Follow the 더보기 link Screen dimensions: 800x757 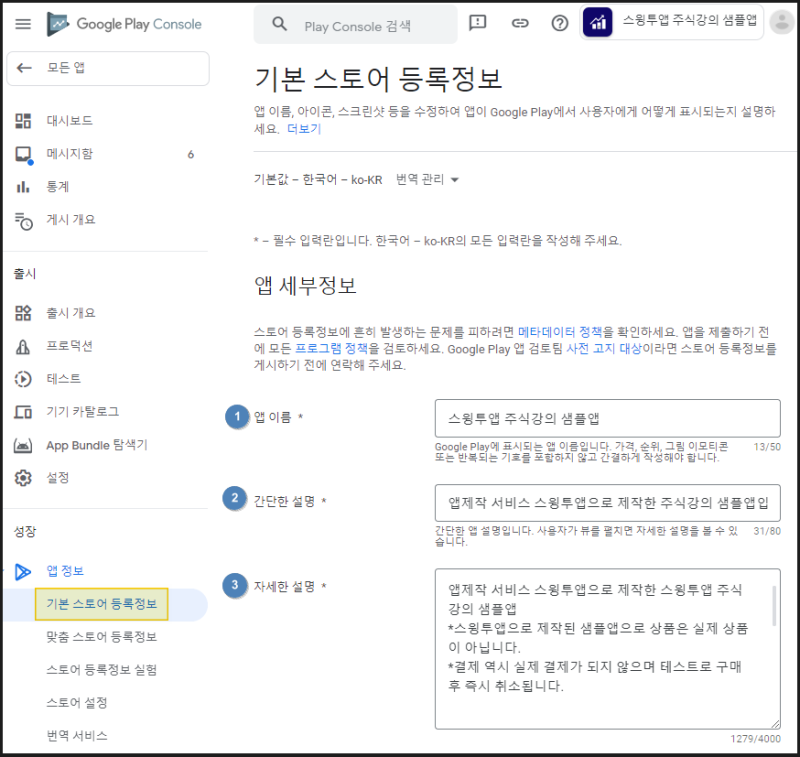tap(304, 129)
